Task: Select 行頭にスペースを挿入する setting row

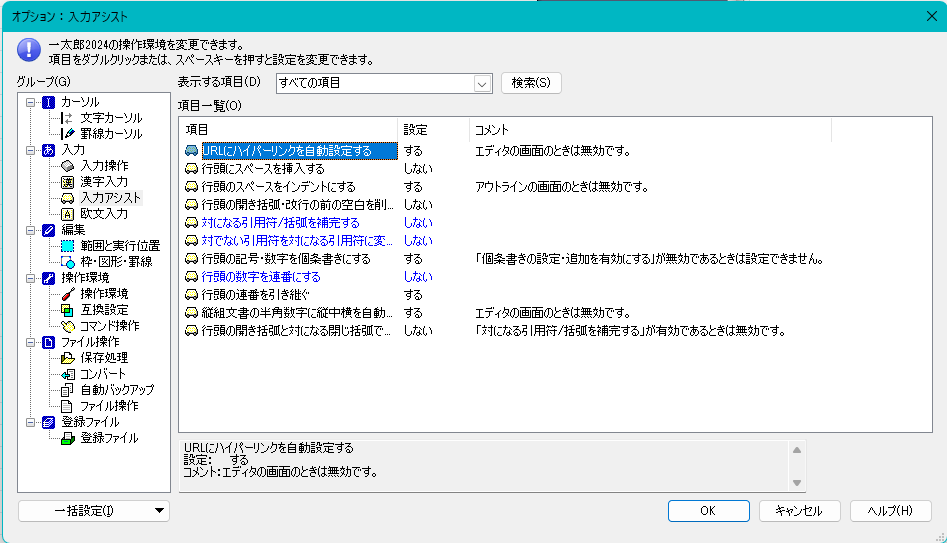Action: pyautogui.click(x=263, y=169)
